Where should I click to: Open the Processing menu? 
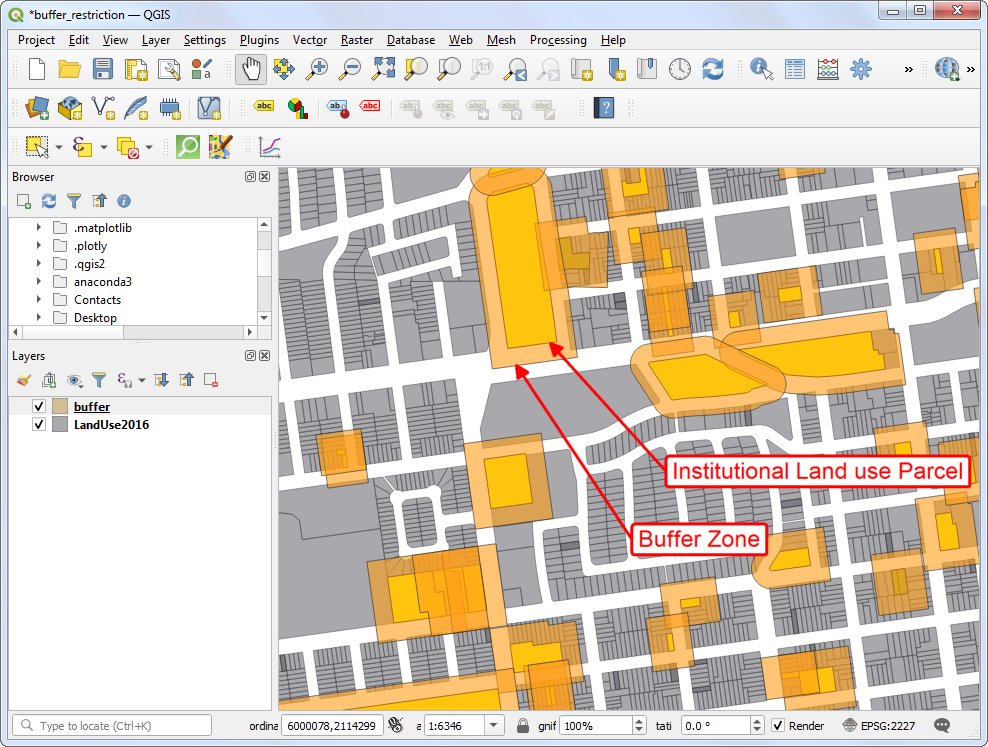[x=558, y=40]
